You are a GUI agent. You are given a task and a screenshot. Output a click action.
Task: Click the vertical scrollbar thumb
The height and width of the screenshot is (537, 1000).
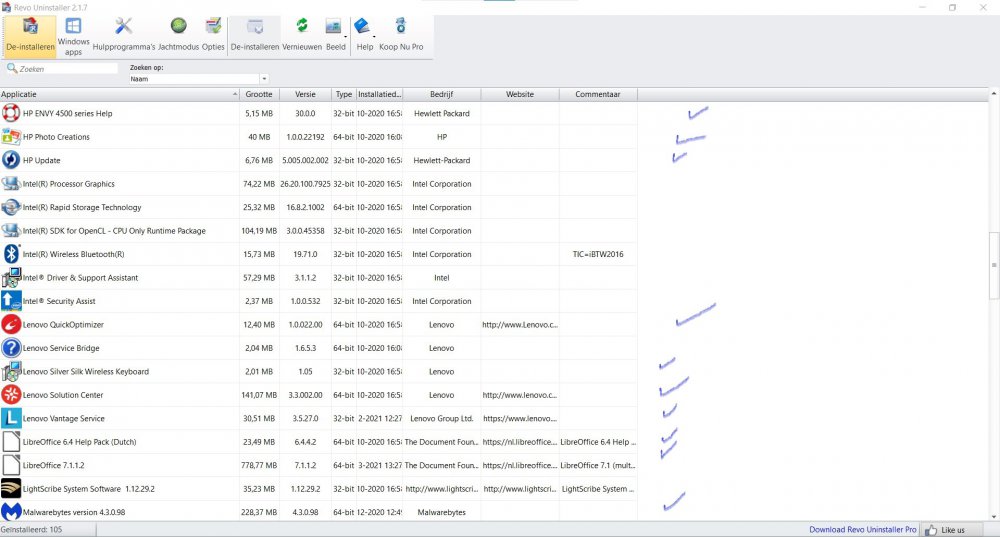pyautogui.click(x=994, y=265)
